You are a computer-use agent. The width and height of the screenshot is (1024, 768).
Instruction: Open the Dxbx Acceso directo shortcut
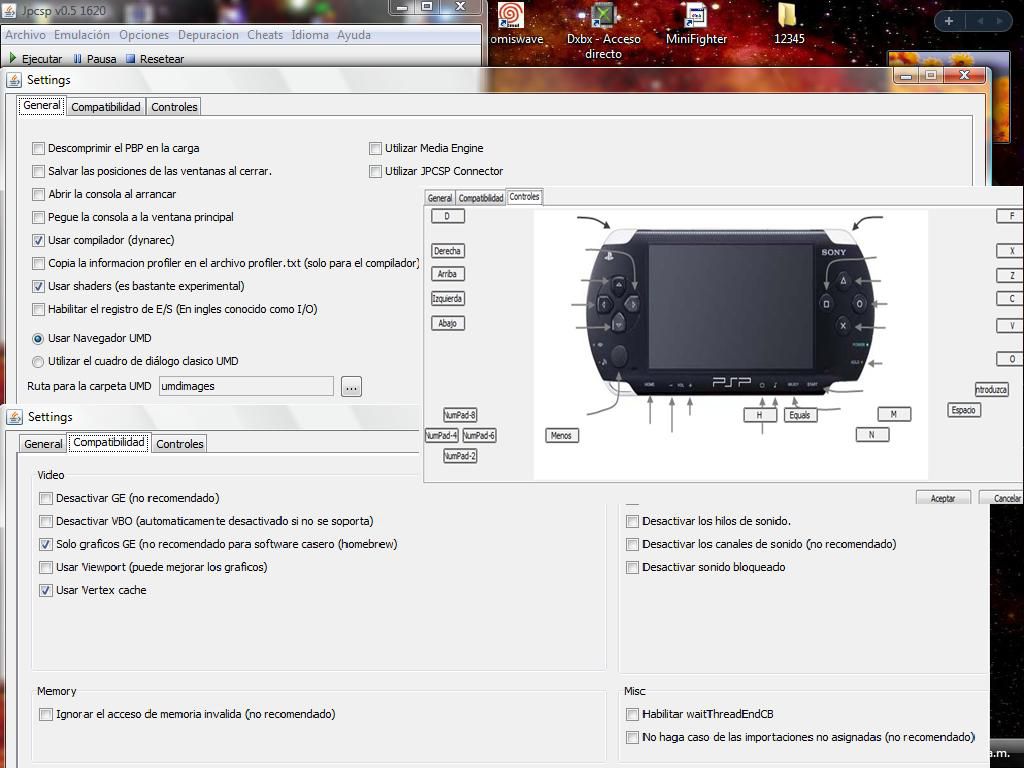(x=603, y=31)
